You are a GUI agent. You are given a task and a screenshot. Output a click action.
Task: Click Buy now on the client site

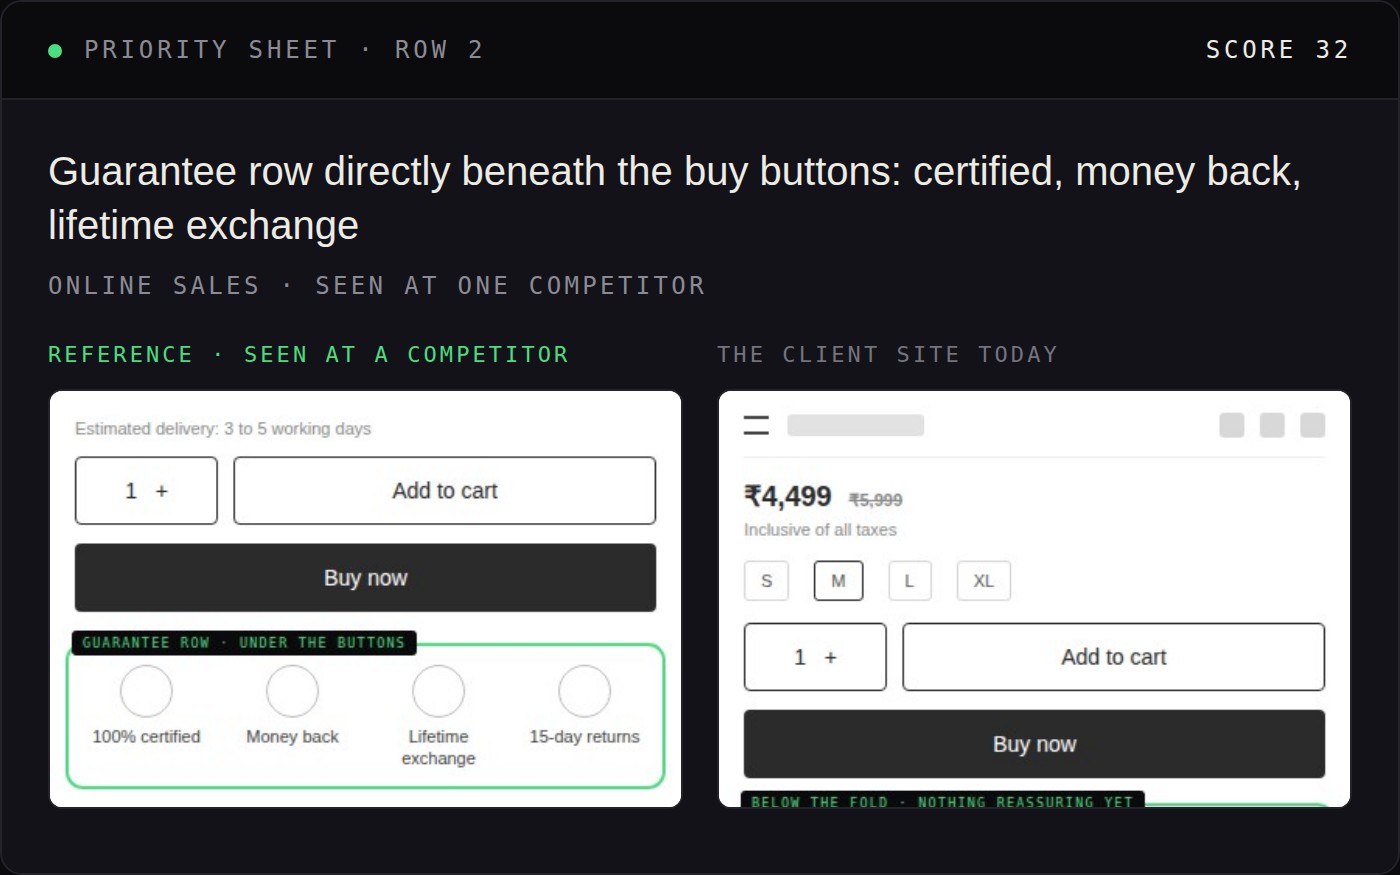click(x=1034, y=744)
